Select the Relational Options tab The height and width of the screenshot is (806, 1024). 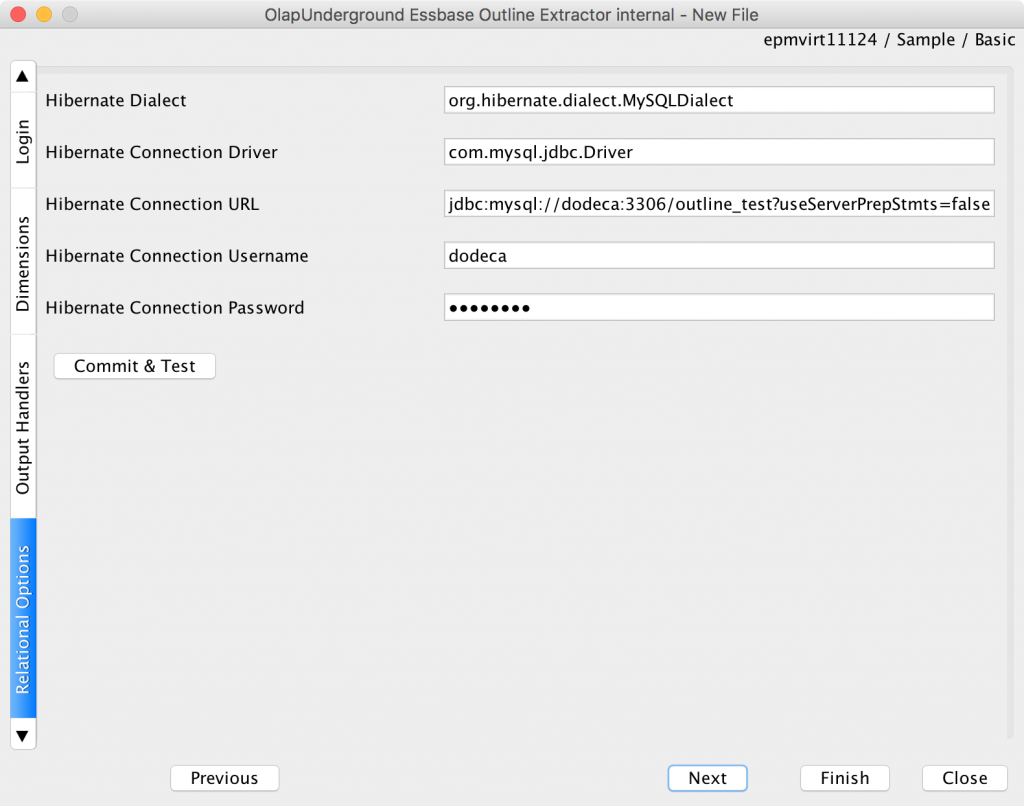[x=23, y=619]
